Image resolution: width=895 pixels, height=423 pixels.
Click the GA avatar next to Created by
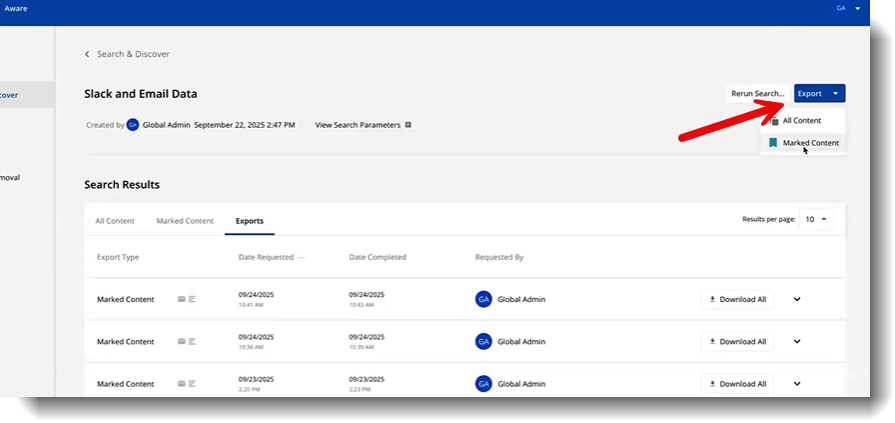tap(133, 125)
